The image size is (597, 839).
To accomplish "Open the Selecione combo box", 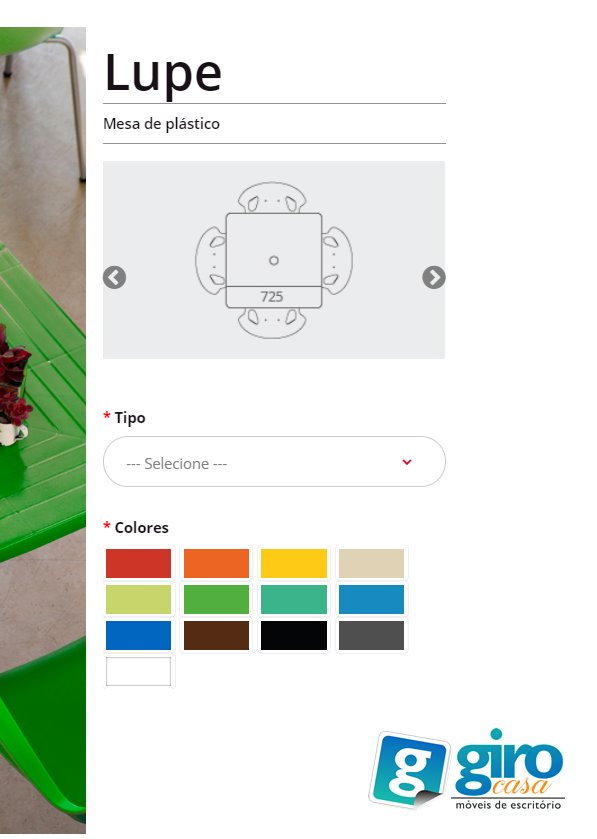I will click(274, 462).
